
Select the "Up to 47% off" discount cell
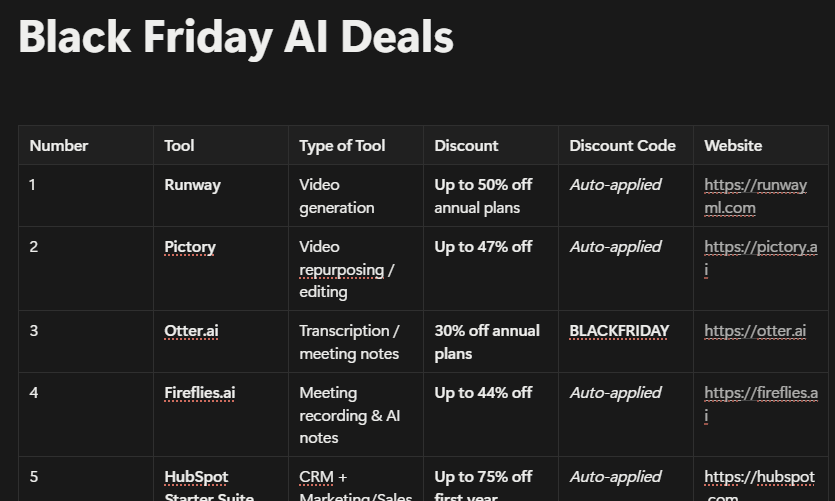coord(483,247)
